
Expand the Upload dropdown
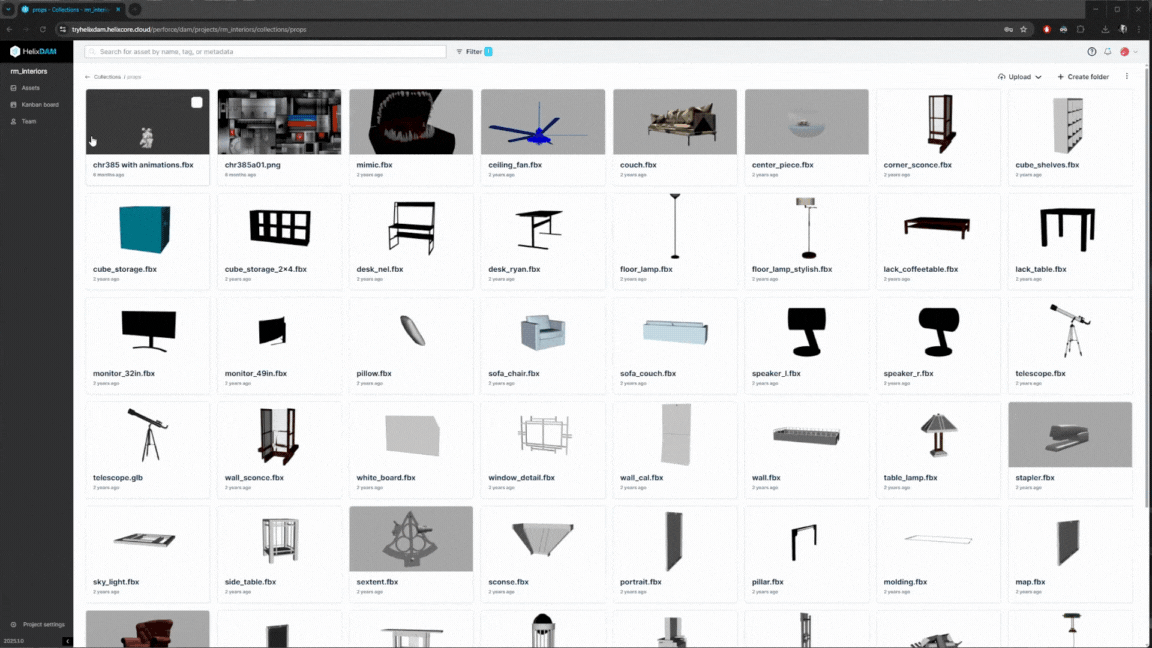tap(1019, 77)
